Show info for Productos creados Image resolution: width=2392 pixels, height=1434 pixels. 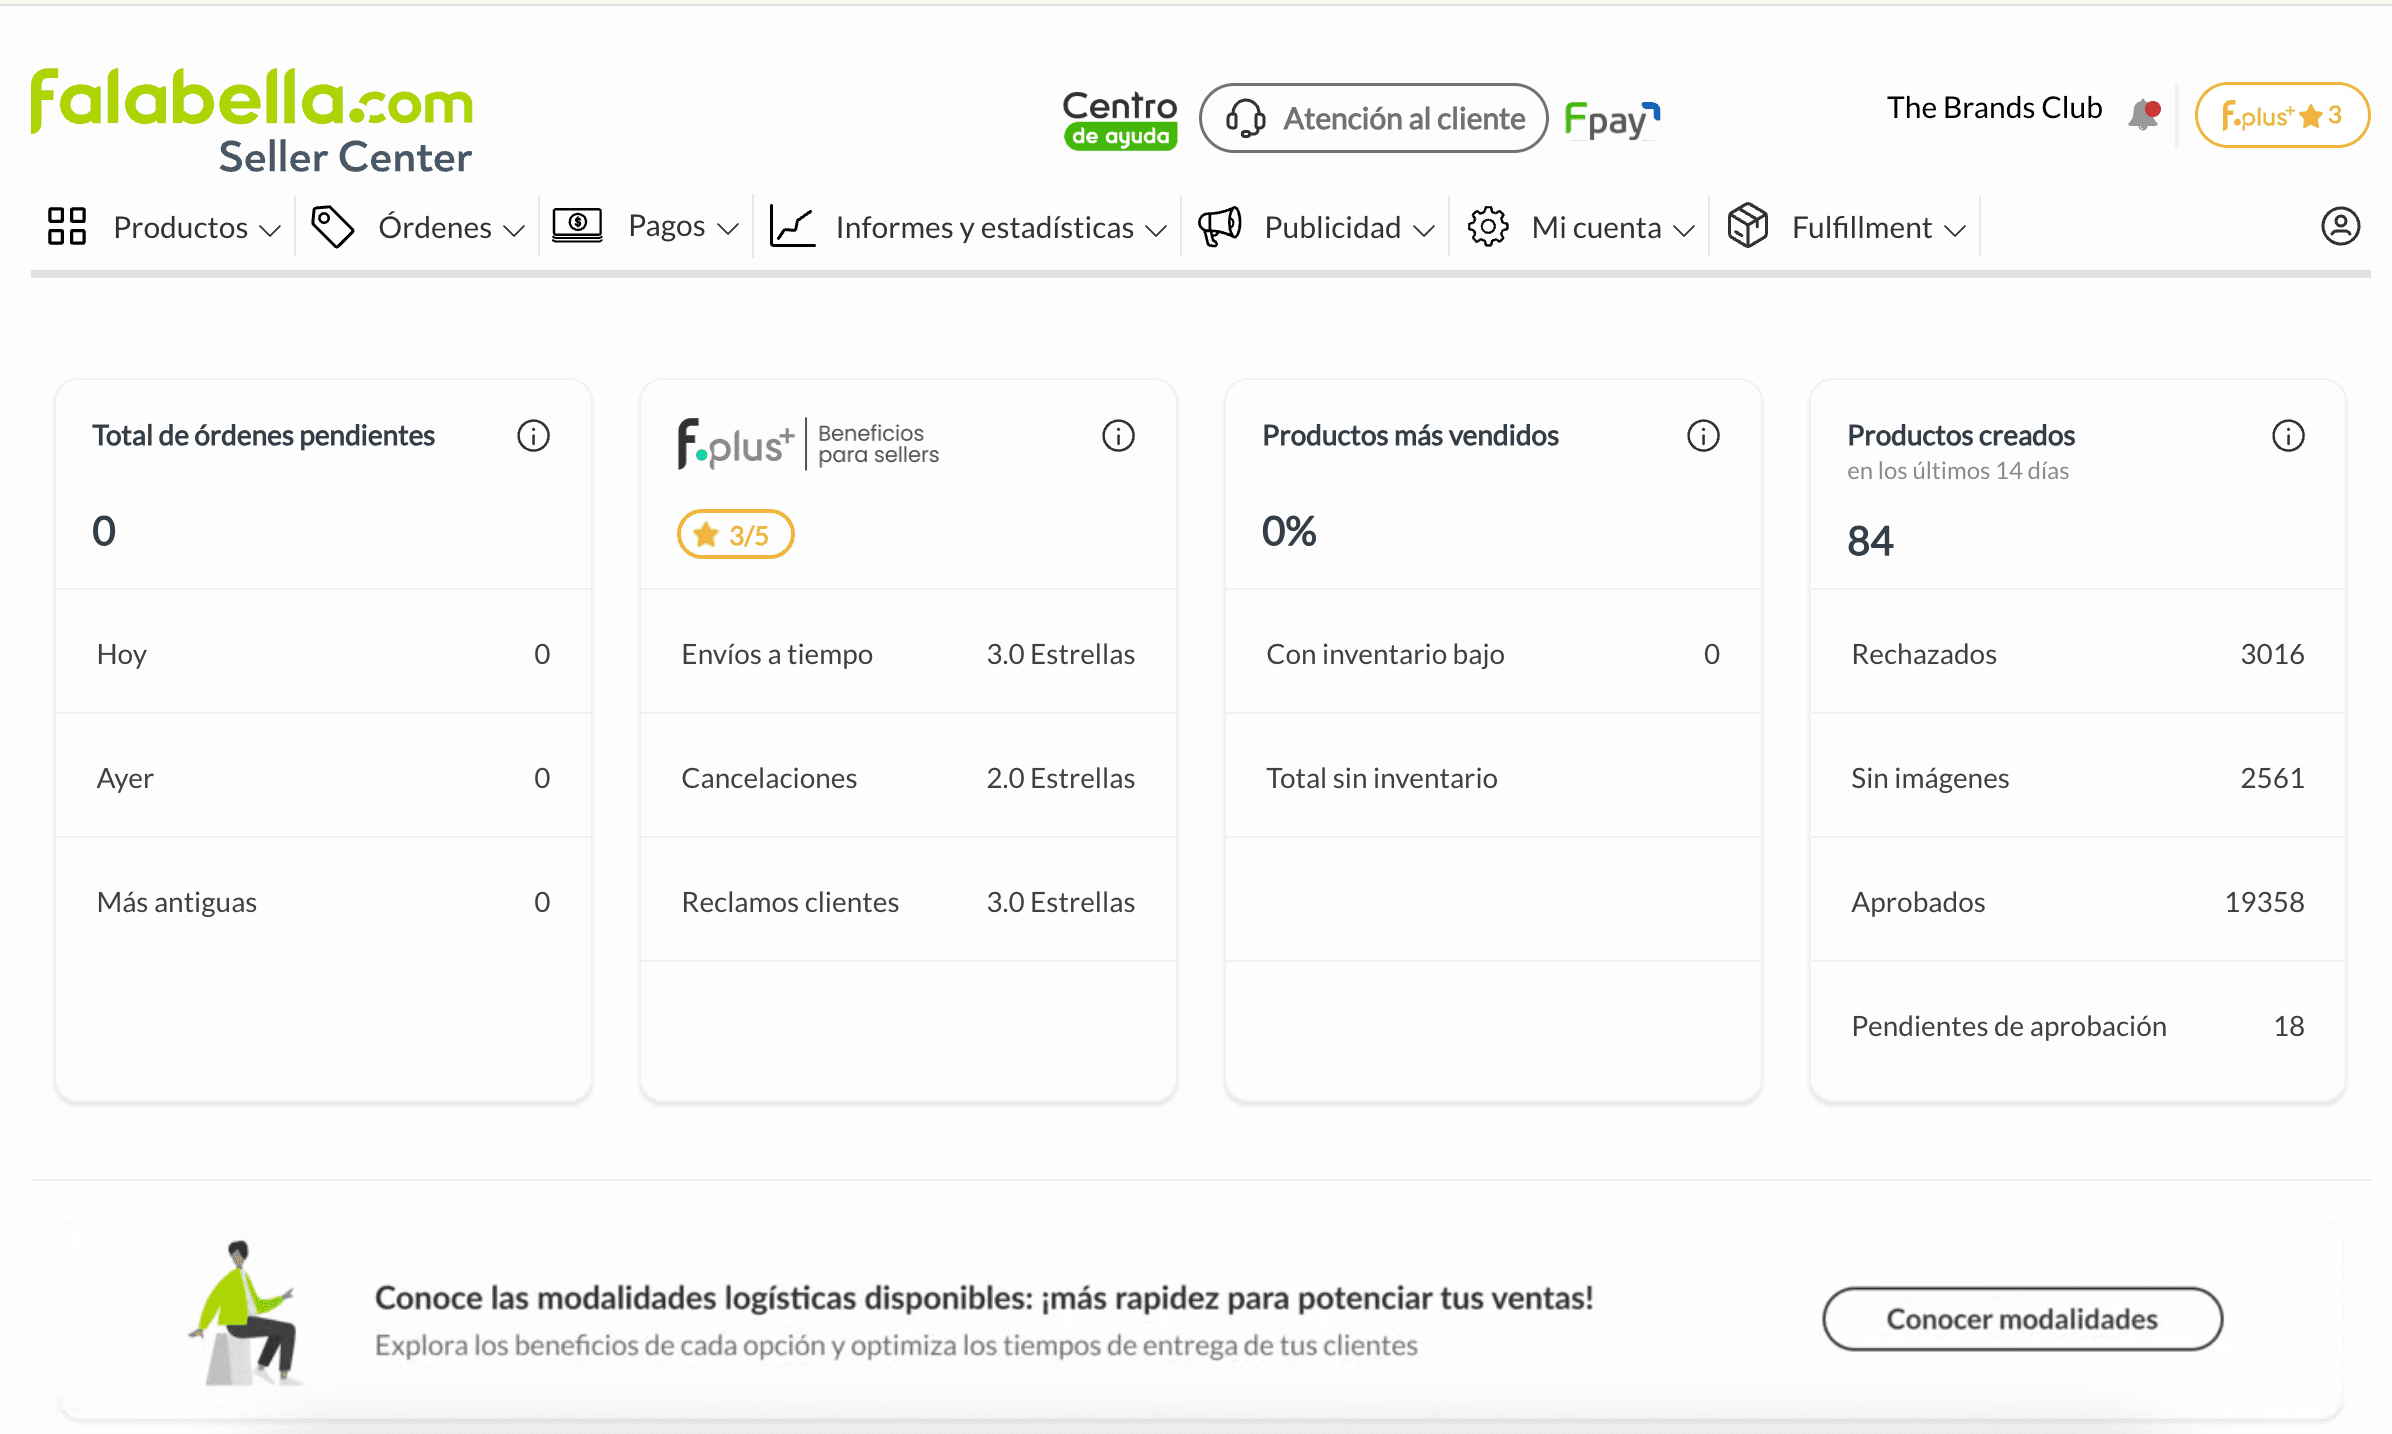pyautogui.click(x=2288, y=436)
